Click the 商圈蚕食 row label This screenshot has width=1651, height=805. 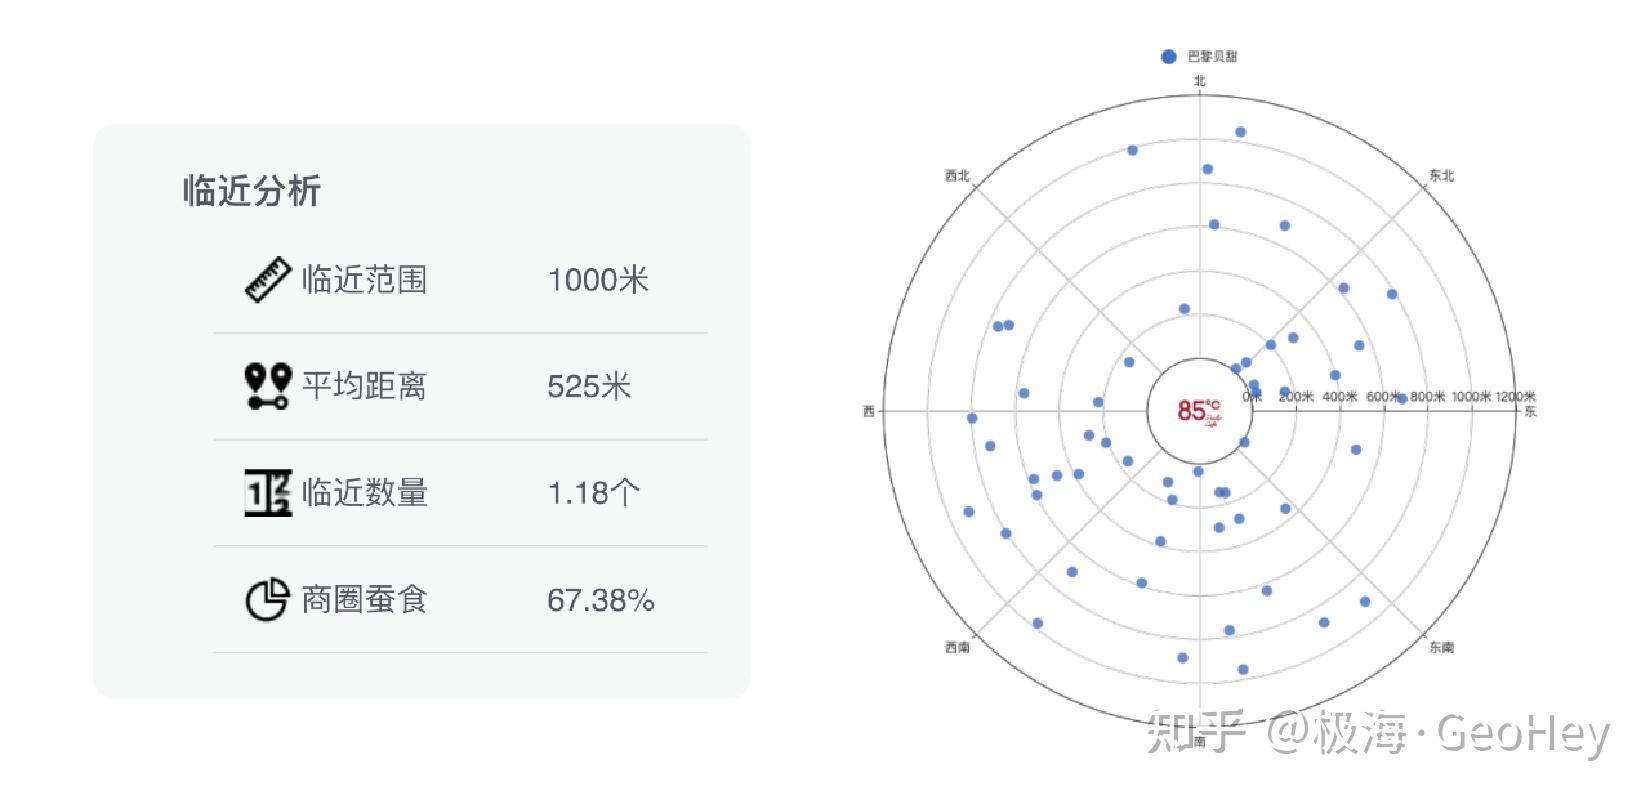[x=364, y=600]
